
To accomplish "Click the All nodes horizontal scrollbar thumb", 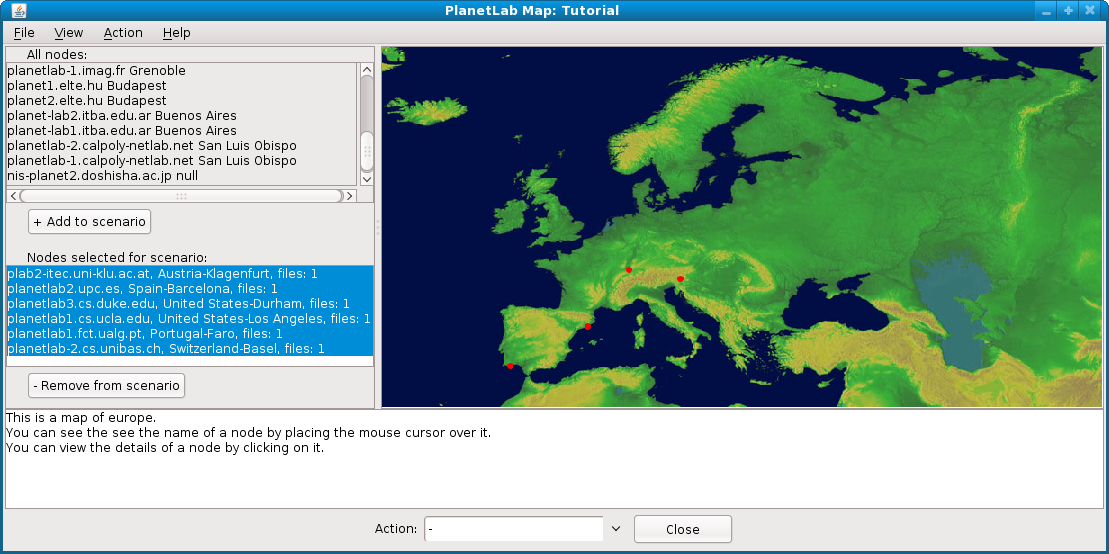I will pos(180,196).
